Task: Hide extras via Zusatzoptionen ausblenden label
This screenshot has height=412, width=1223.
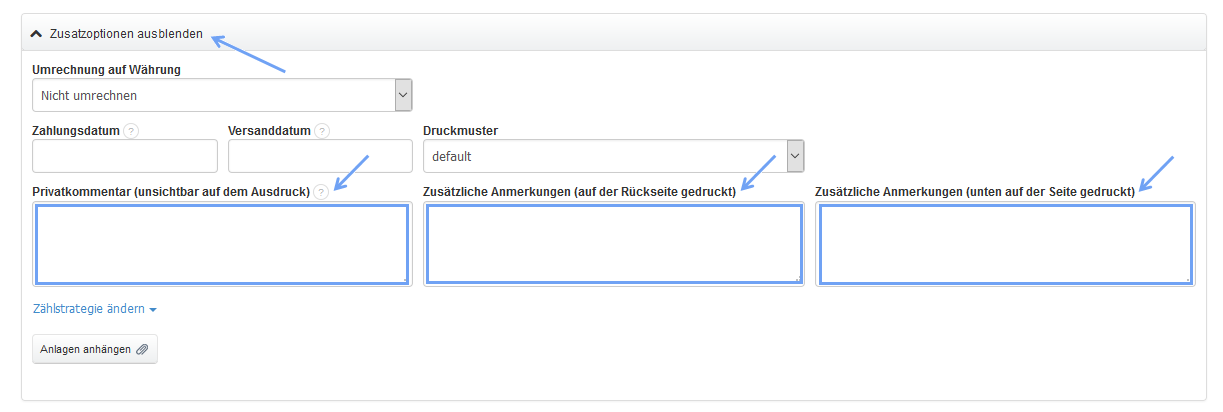Action: 126,34
